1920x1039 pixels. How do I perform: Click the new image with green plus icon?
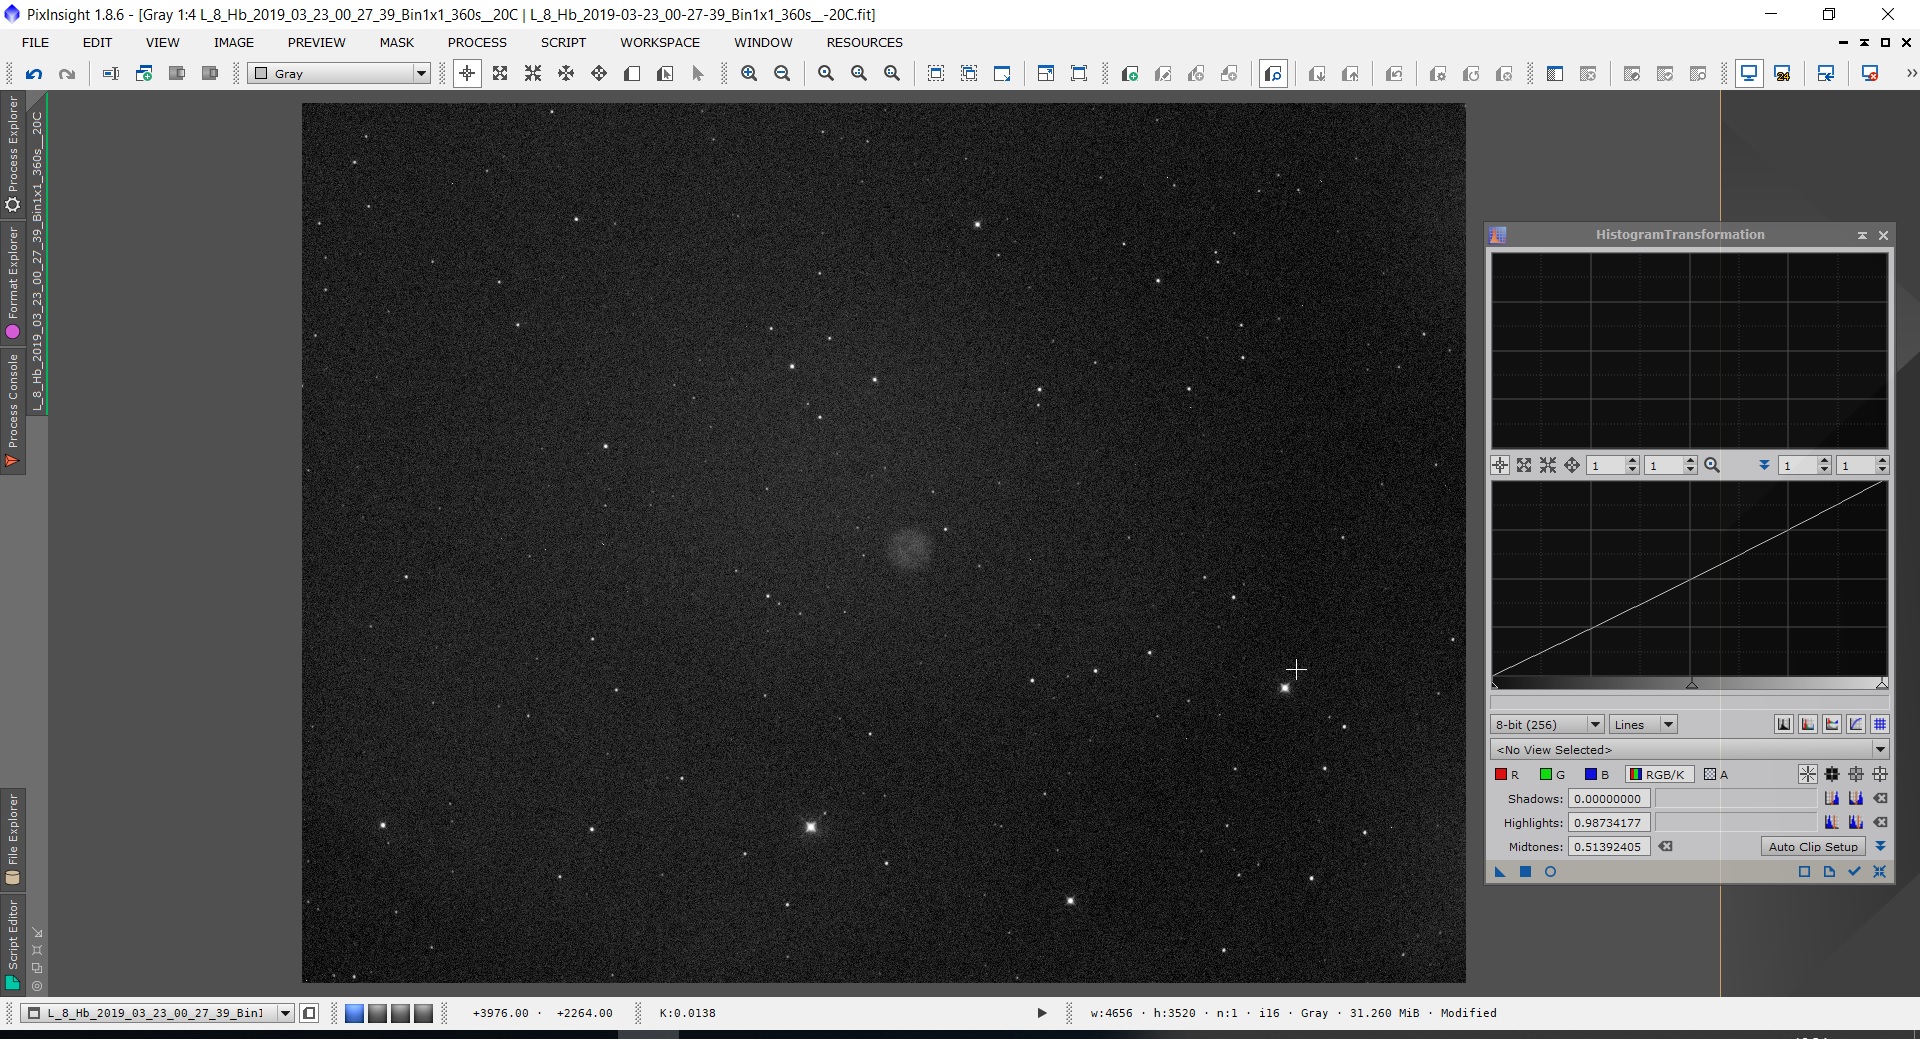click(144, 73)
